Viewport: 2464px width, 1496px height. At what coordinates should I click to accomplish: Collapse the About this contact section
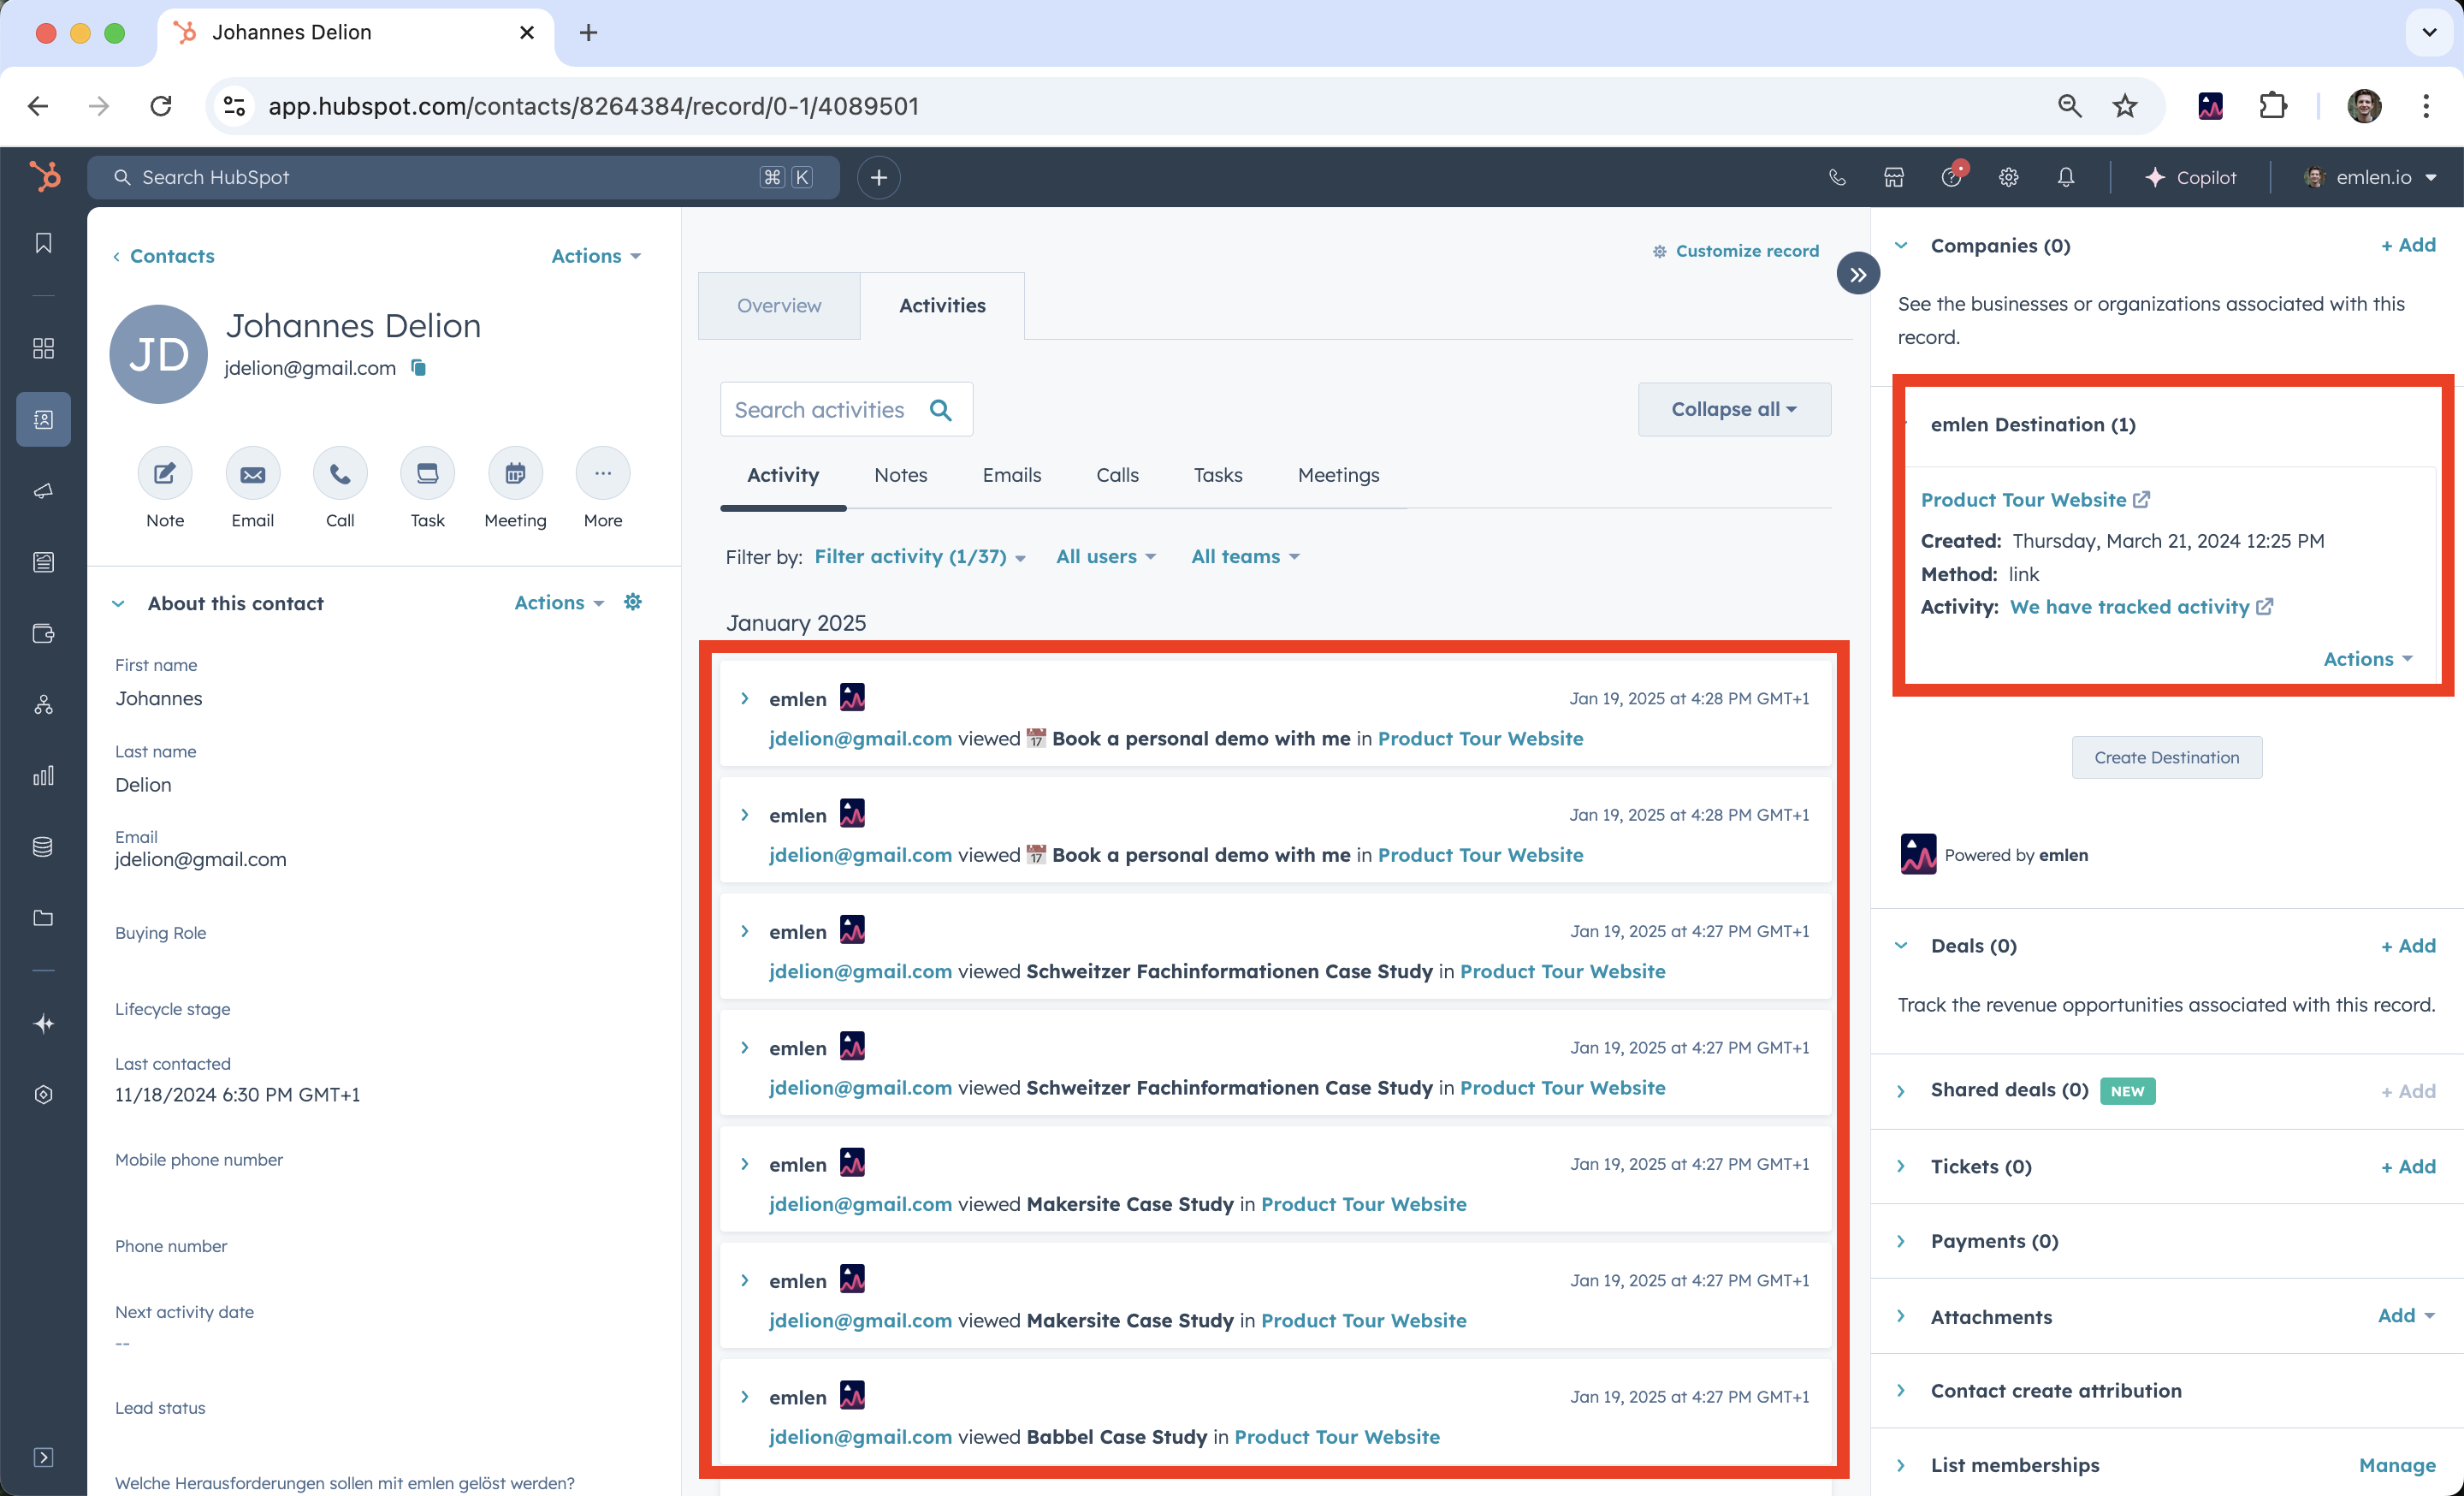click(x=119, y=603)
